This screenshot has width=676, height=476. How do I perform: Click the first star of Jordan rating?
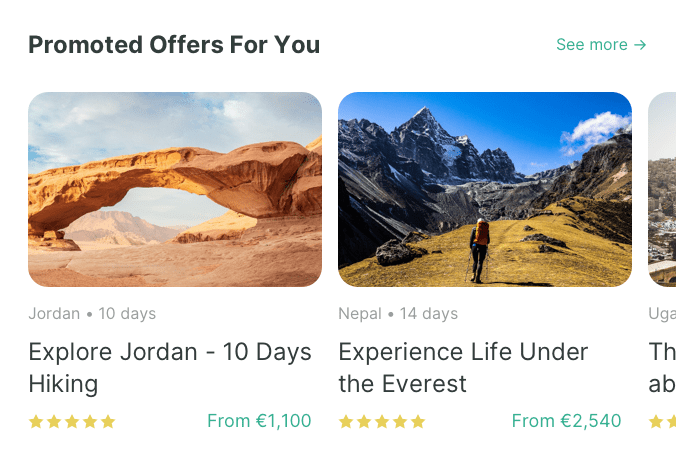36,422
